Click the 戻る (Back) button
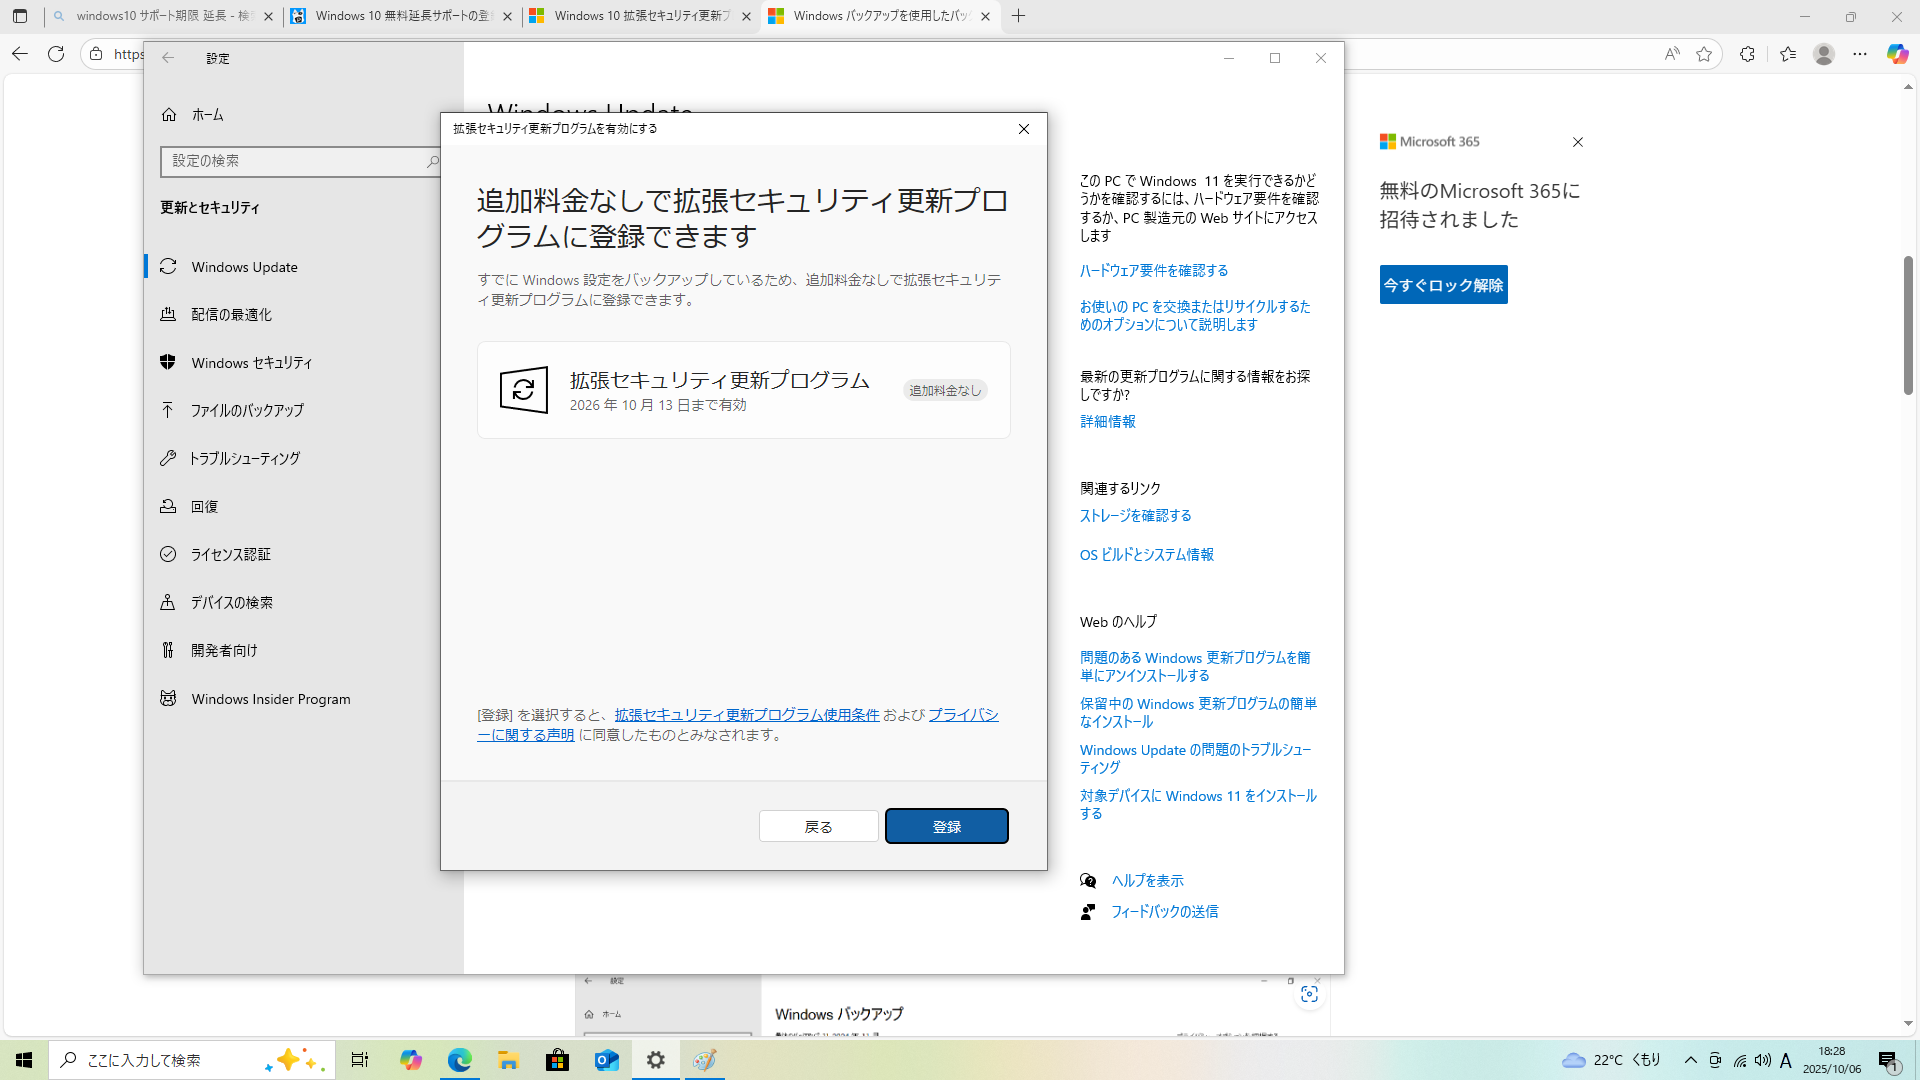 coord(818,826)
